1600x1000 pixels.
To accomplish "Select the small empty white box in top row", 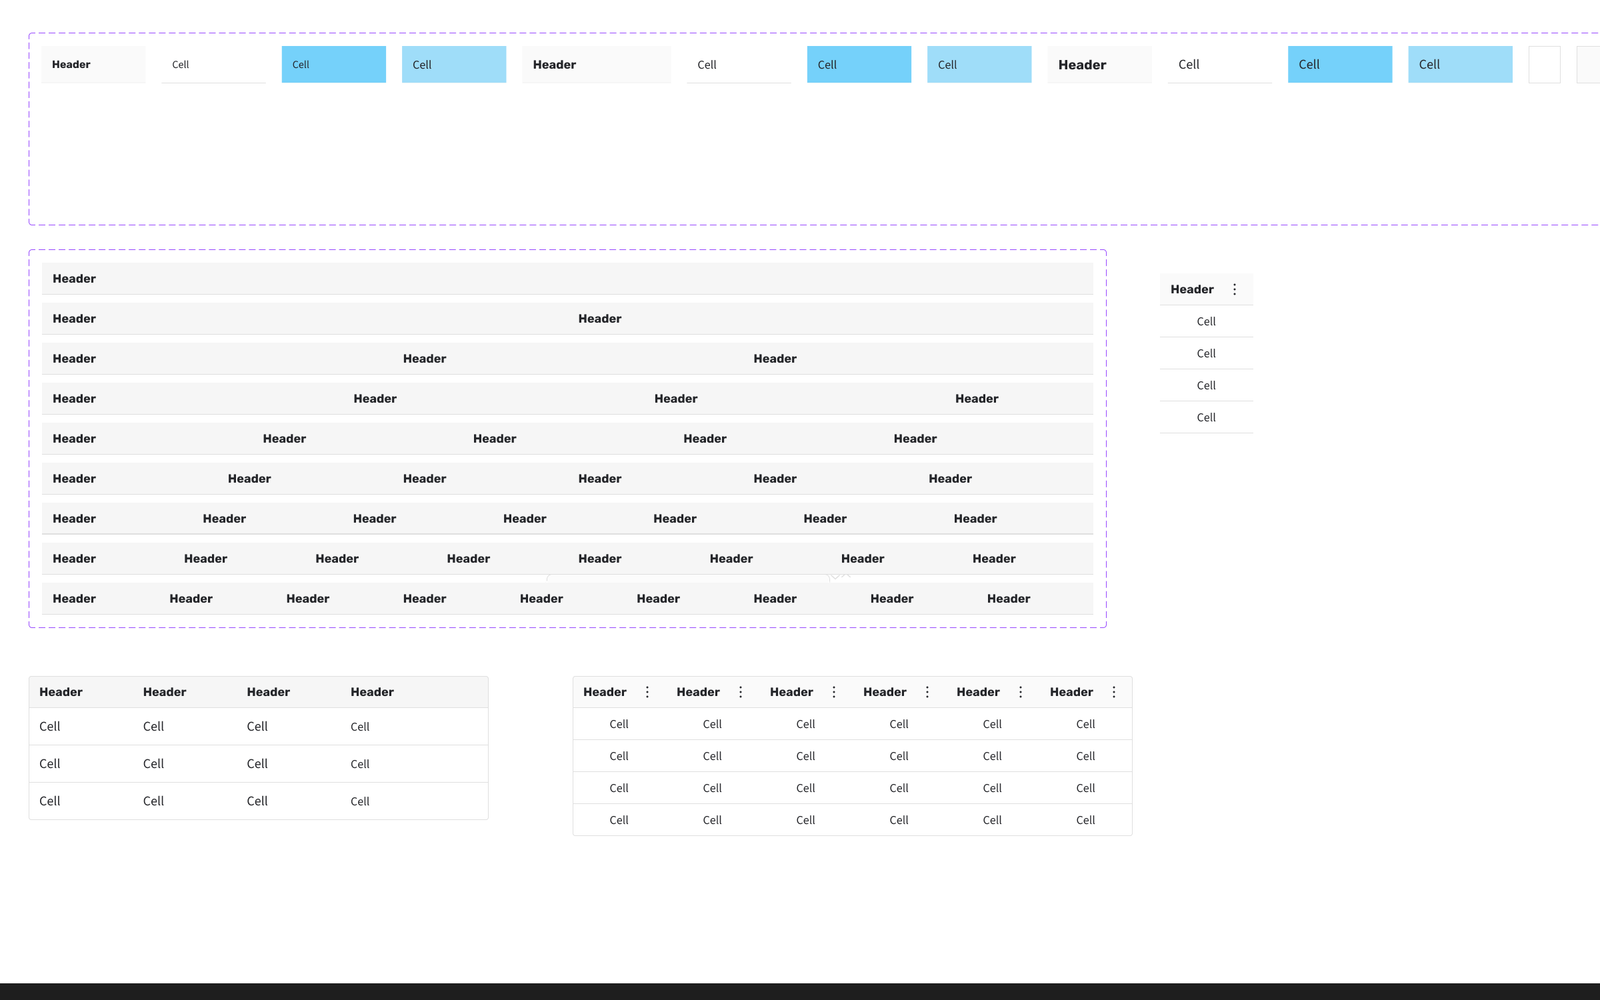I will click(1545, 64).
